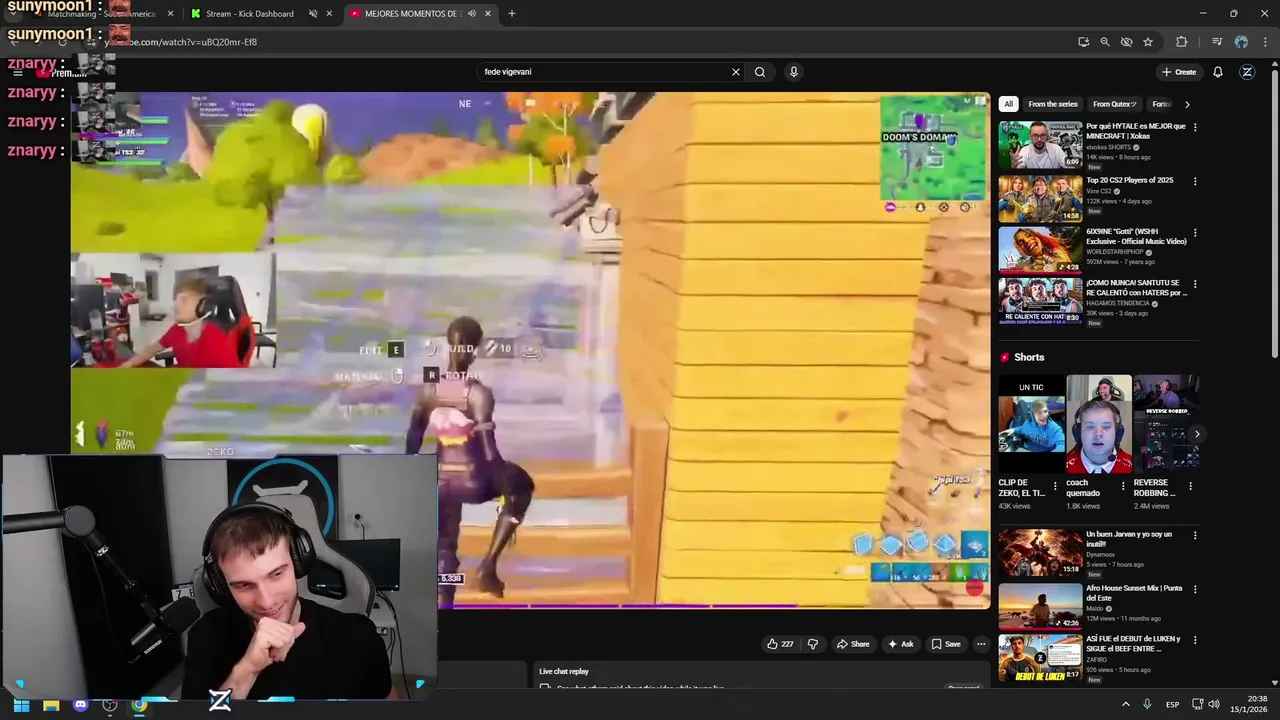Open File Explorer from taskbar
Screen dimensions: 1280x720
[x=51, y=705]
